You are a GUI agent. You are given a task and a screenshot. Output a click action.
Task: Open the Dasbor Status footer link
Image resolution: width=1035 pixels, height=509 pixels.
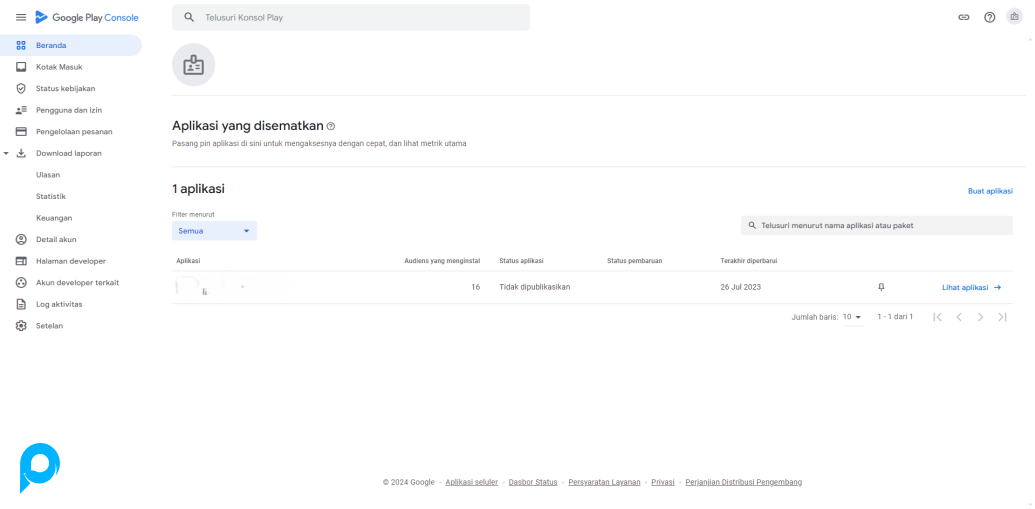click(x=533, y=482)
